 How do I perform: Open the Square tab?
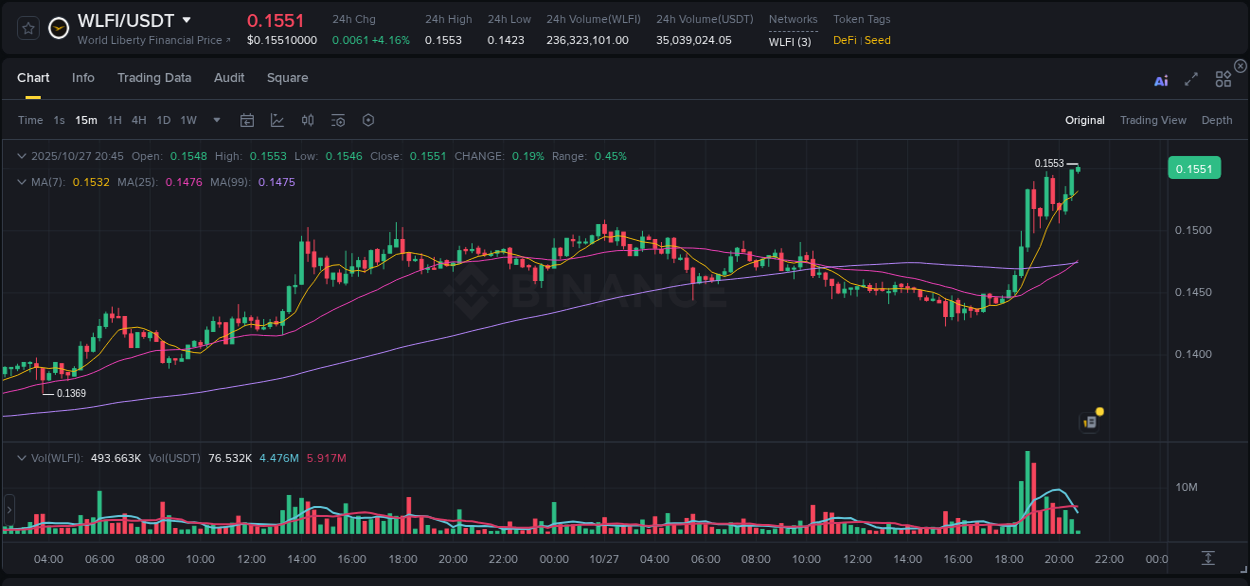coord(287,78)
